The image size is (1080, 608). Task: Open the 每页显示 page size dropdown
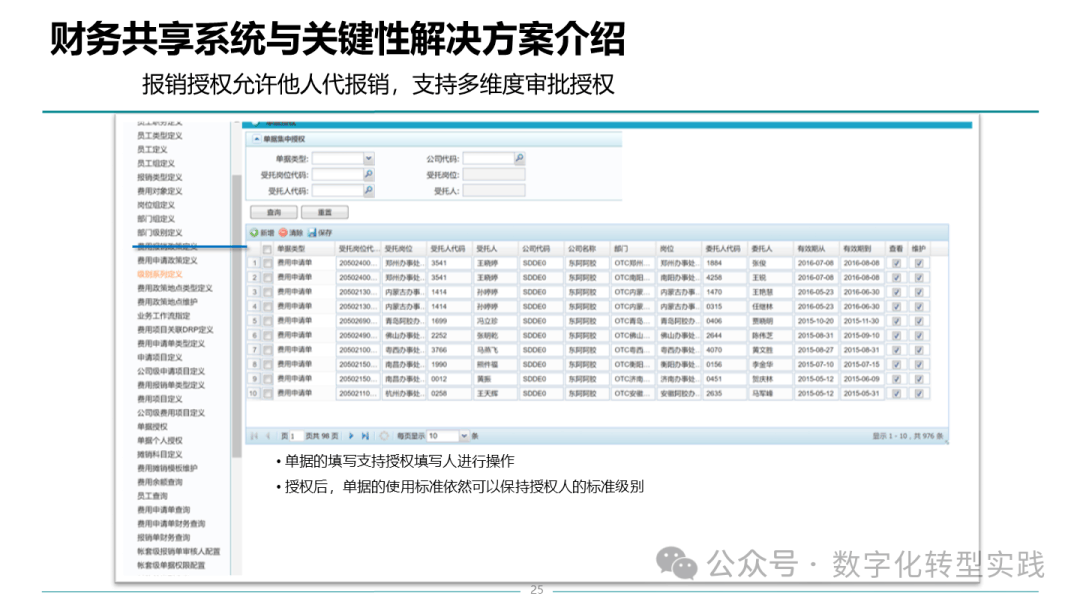[464, 436]
